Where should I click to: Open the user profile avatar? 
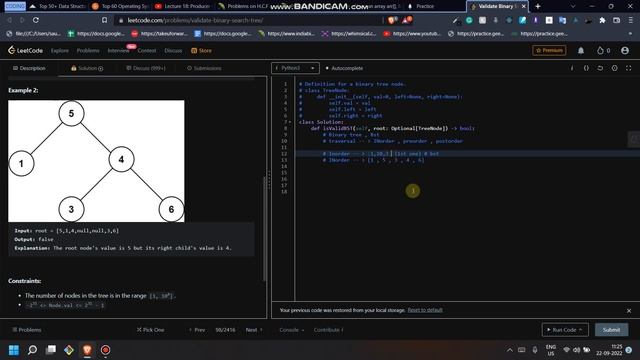[x=624, y=50]
